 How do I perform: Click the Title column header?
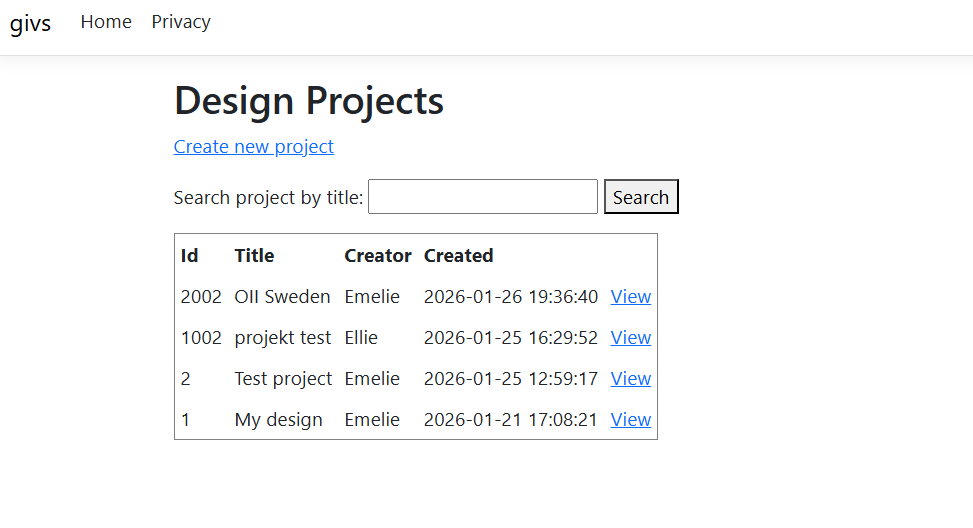point(254,256)
